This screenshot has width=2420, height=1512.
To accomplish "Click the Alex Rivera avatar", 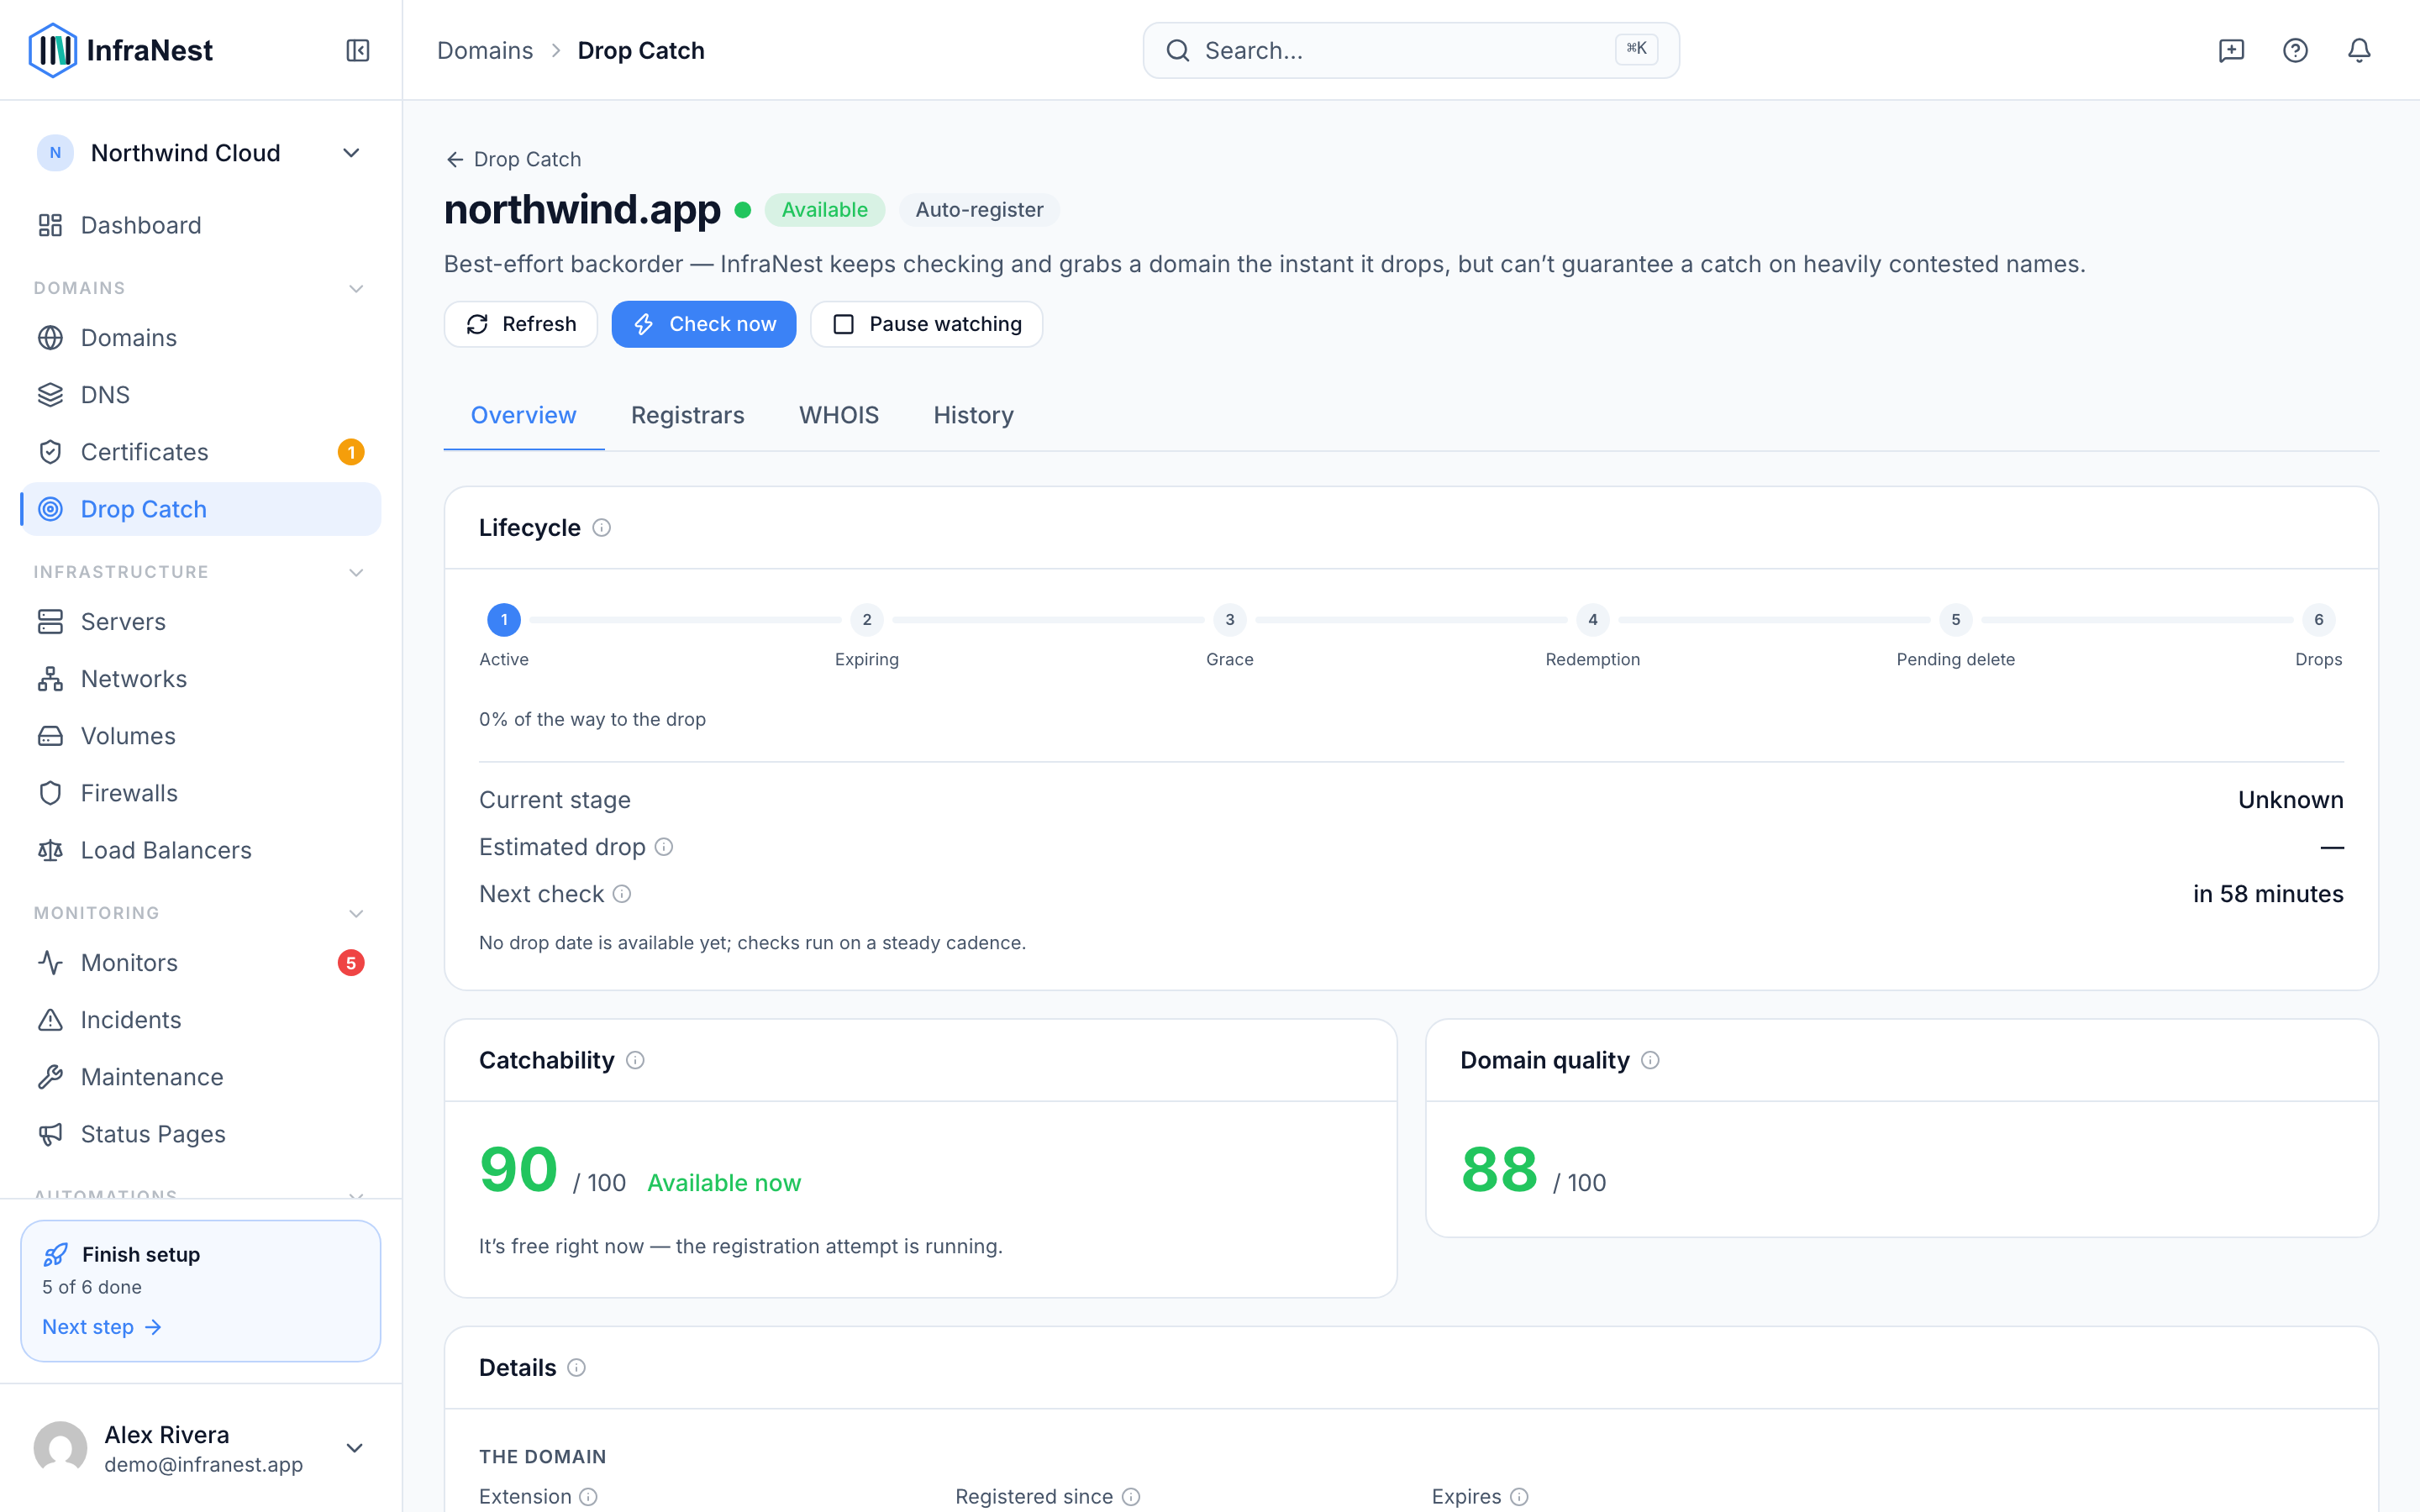I will pyautogui.click(x=60, y=1448).
